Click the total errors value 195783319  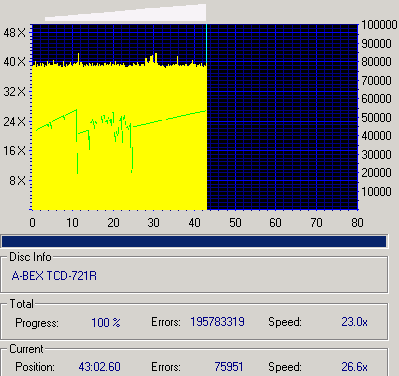pyautogui.click(x=217, y=322)
